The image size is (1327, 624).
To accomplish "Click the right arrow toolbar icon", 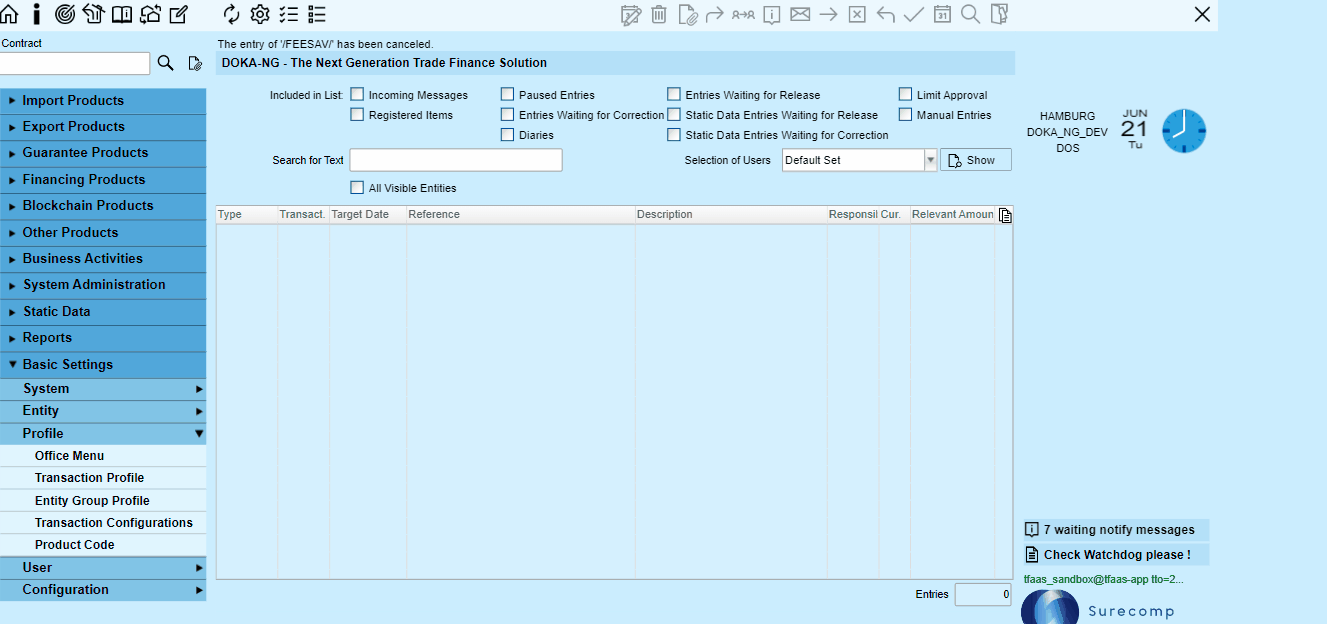I will coord(828,14).
